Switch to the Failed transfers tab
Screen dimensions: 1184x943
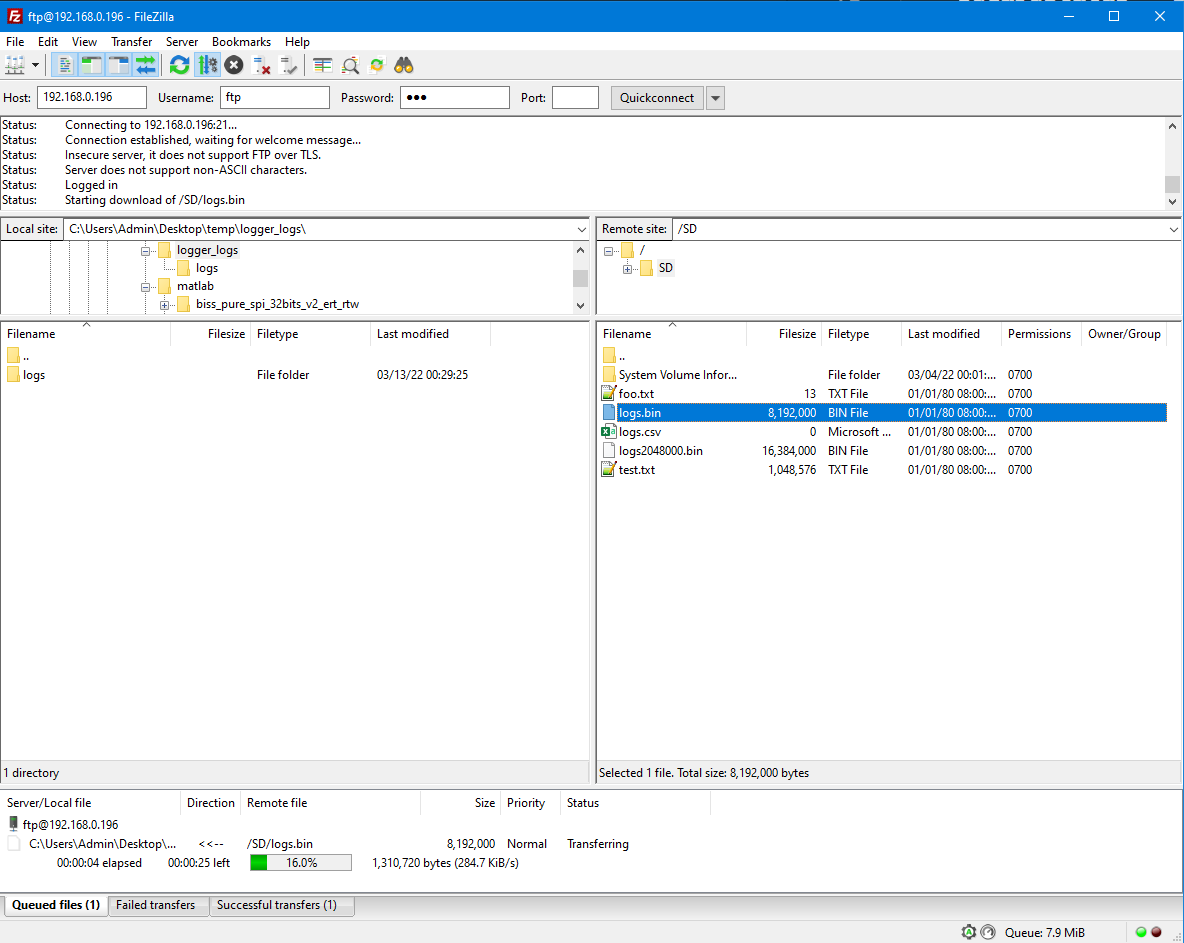[156, 905]
